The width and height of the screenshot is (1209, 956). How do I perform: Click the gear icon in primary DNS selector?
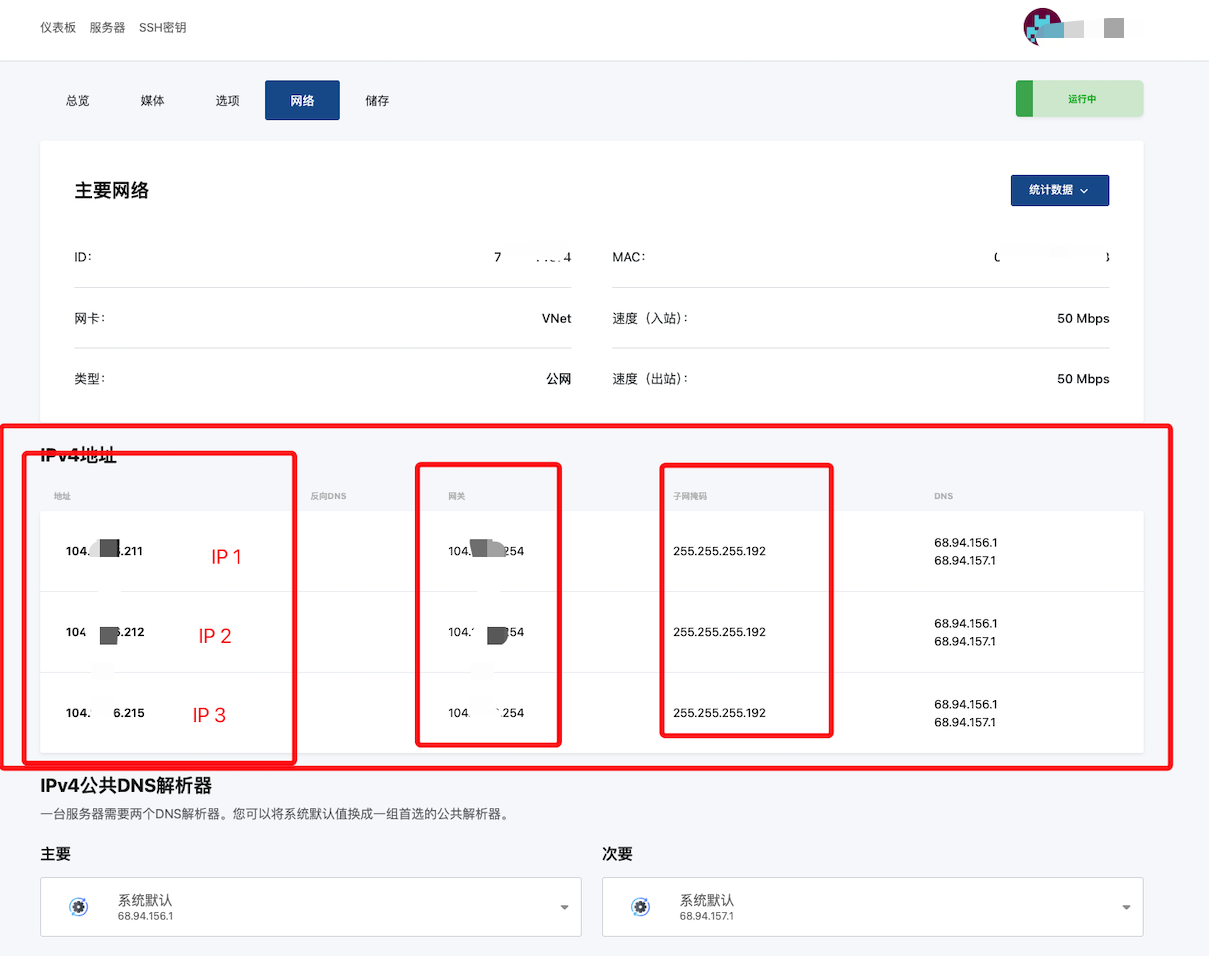[78, 907]
